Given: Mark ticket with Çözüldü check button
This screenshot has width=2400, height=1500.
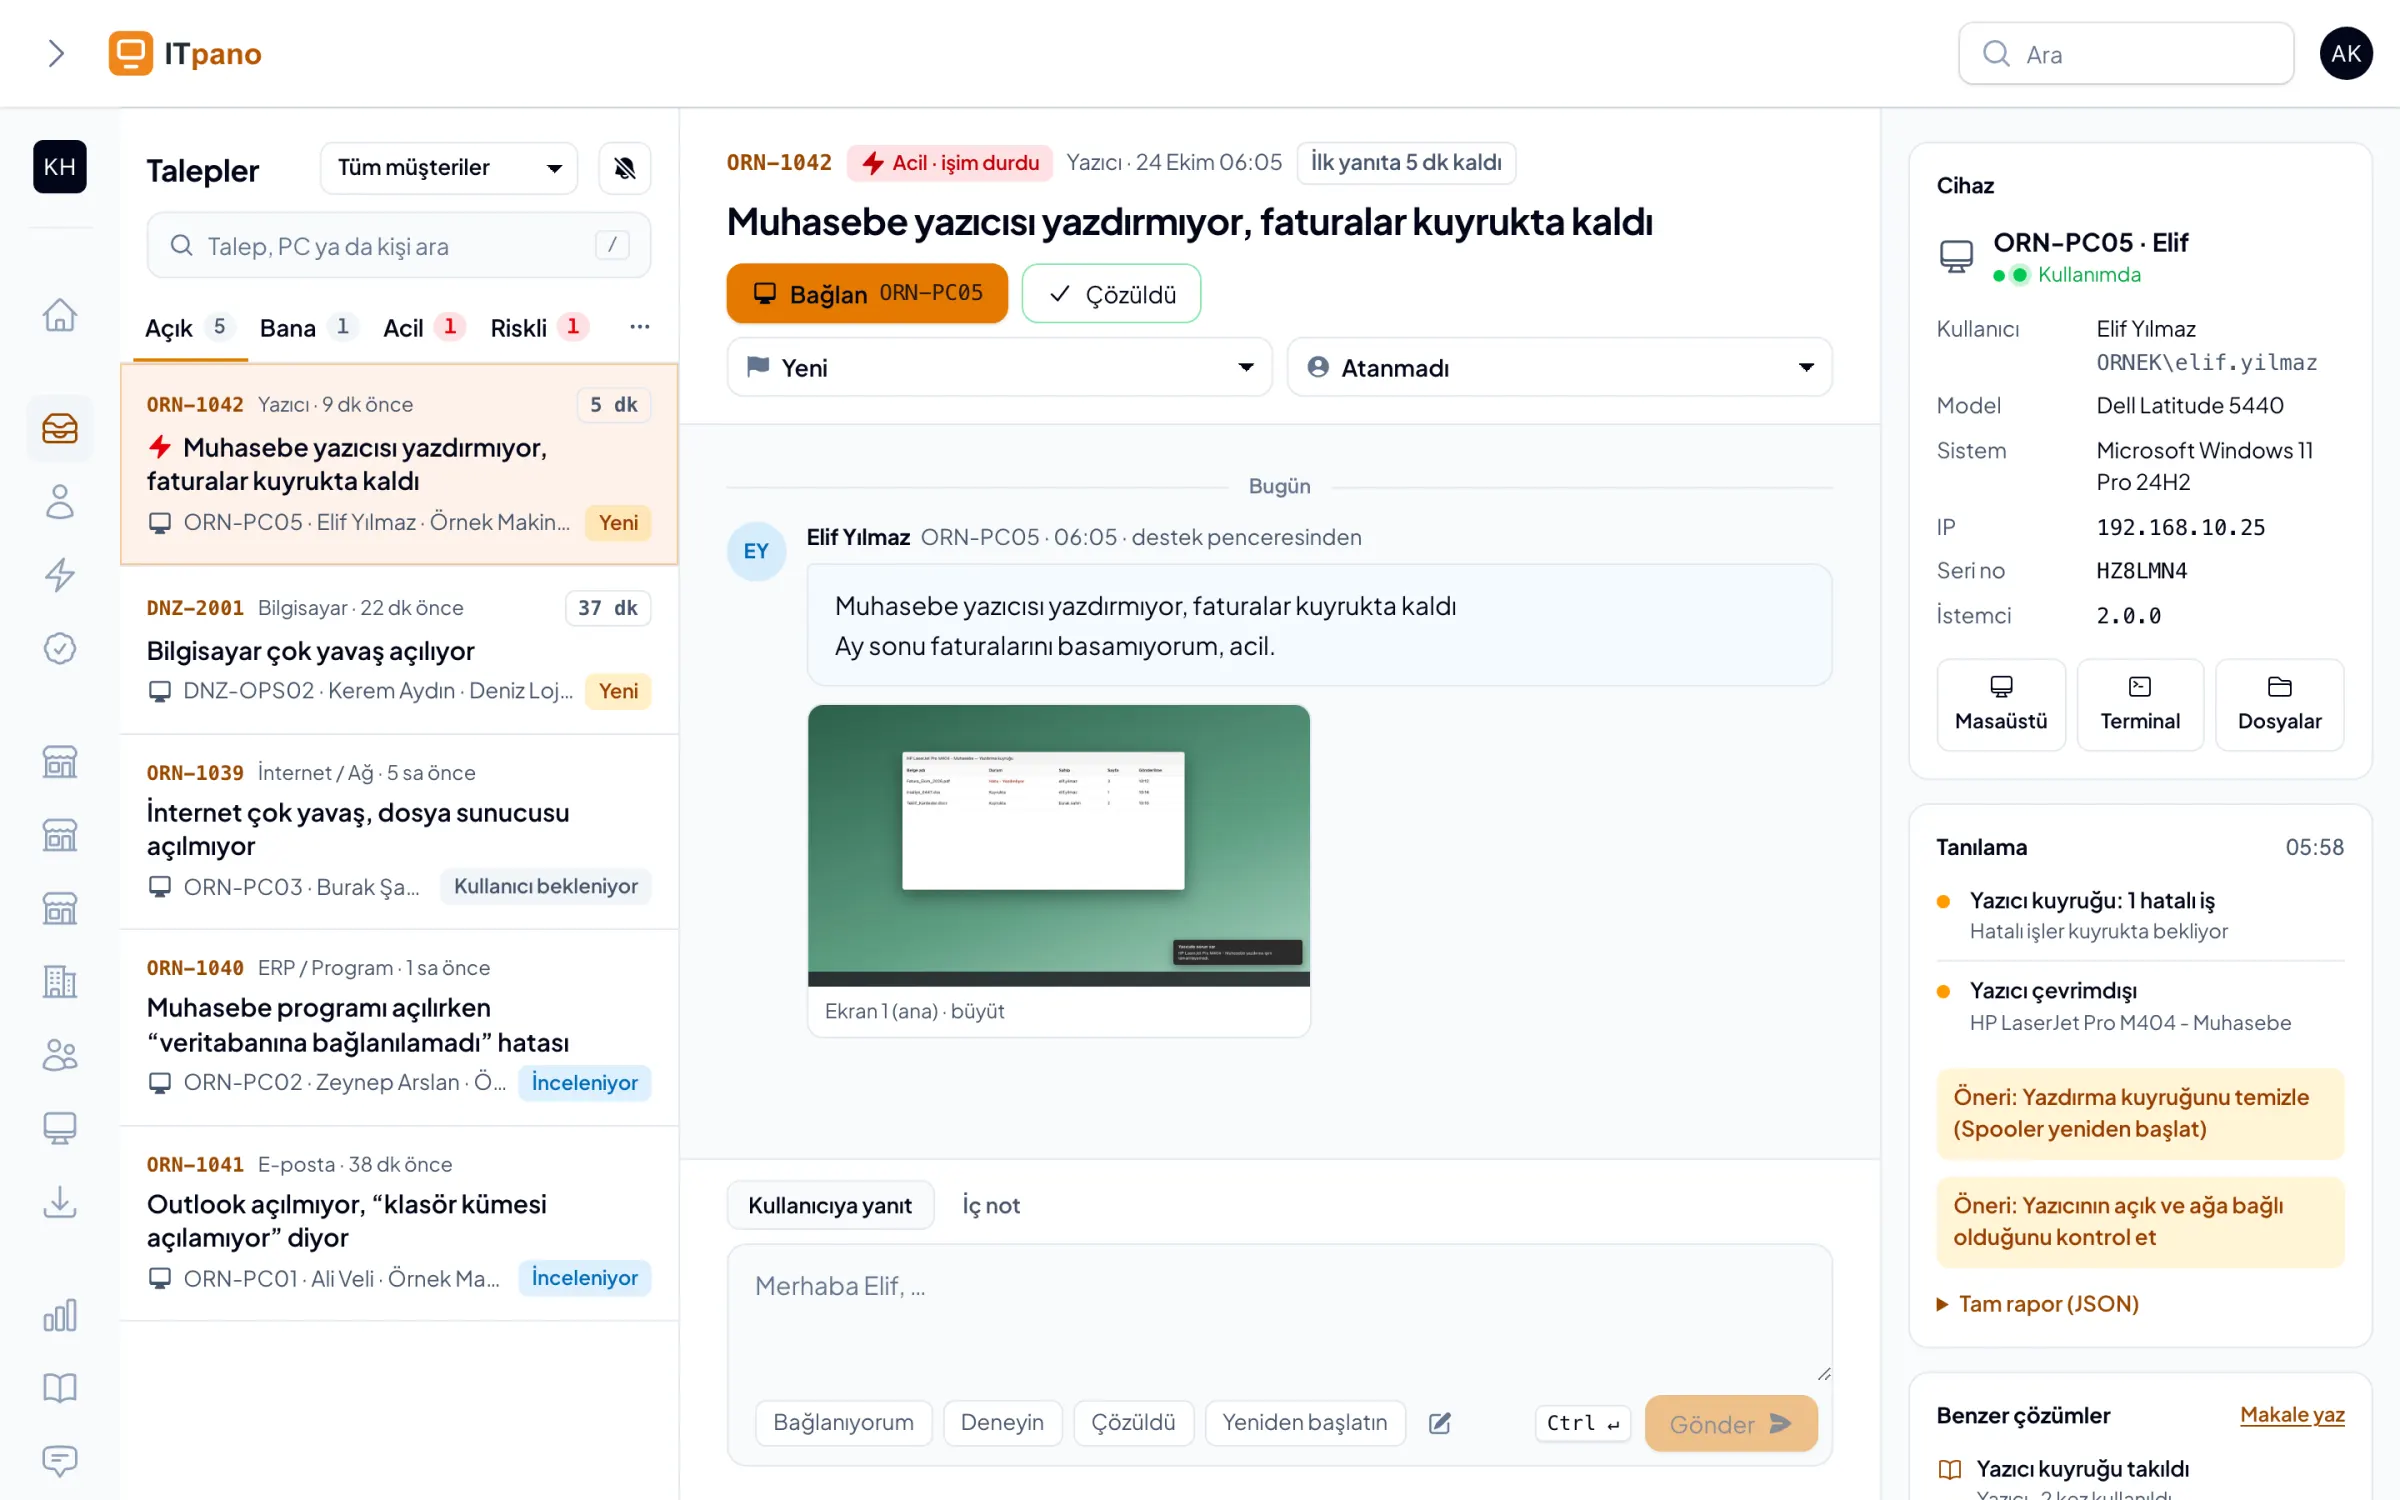Looking at the screenshot, I should pyautogui.click(x=1111, y=294).
